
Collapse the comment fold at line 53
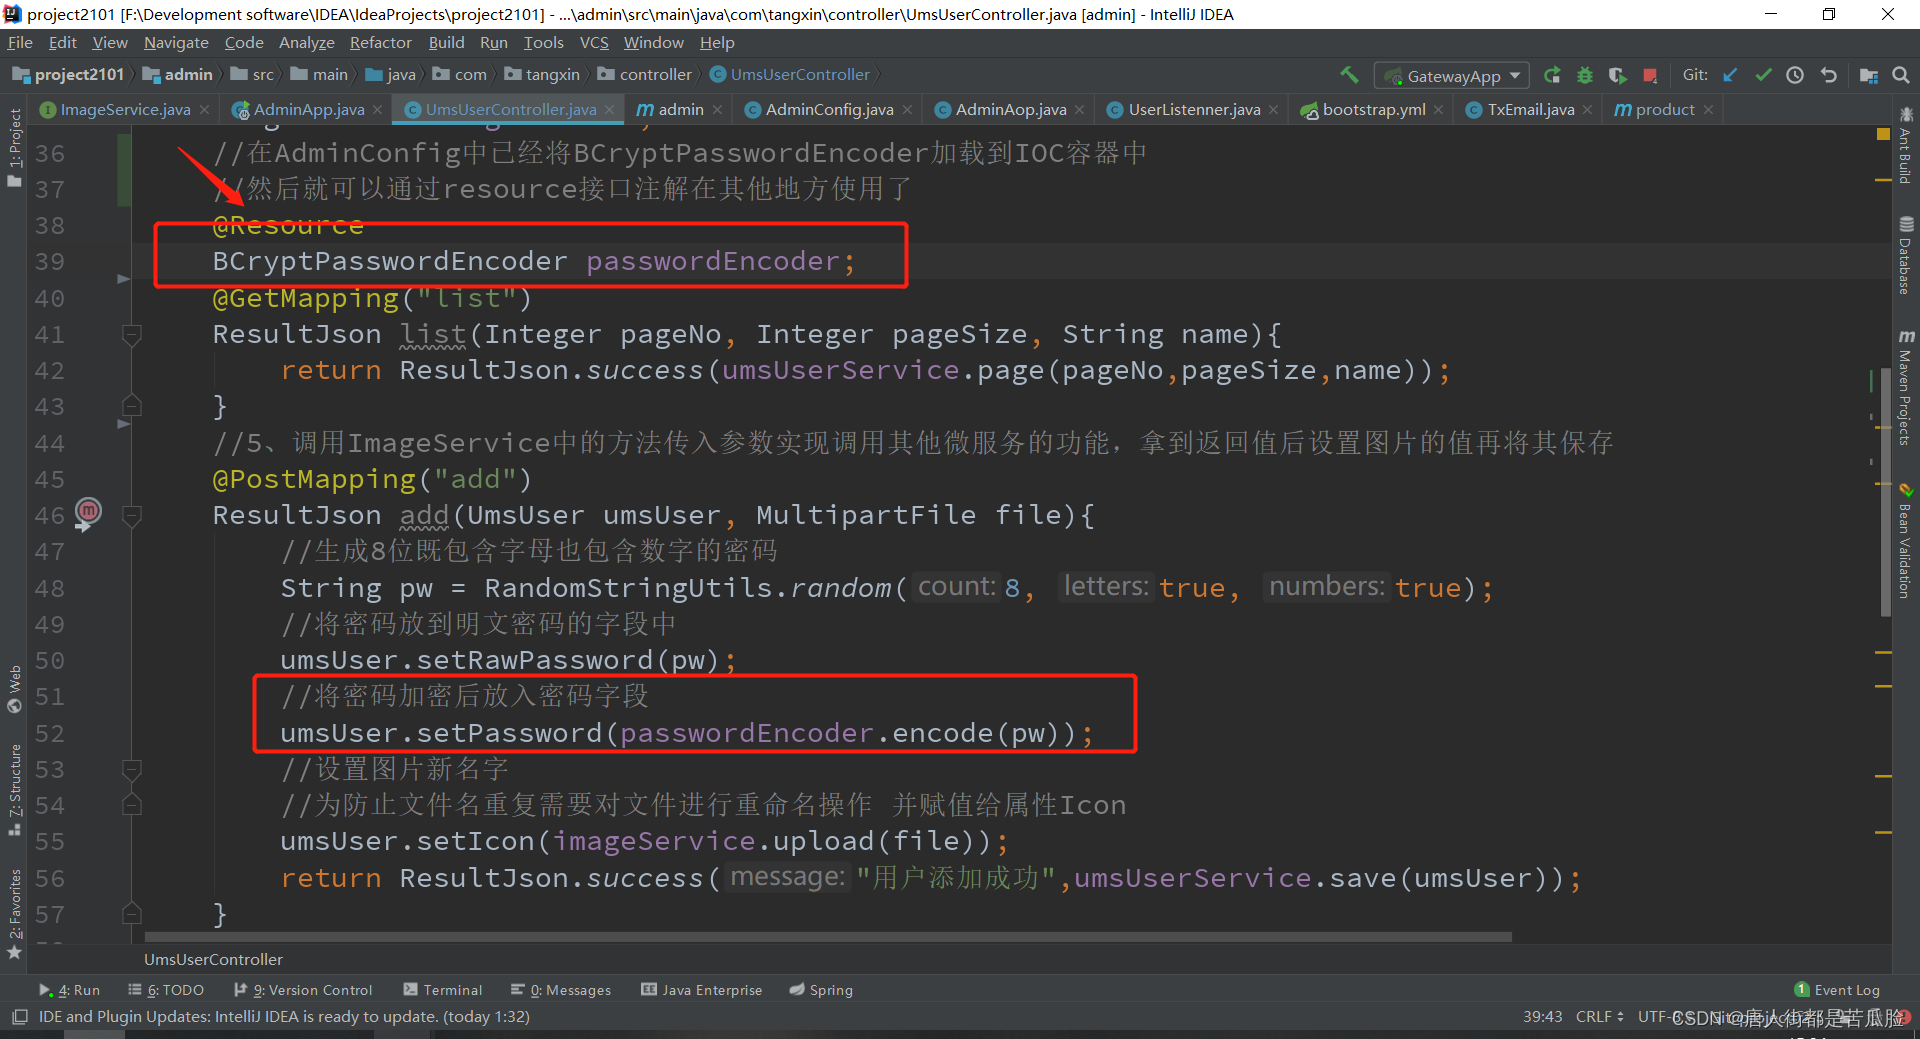click(x=131, y=769)
